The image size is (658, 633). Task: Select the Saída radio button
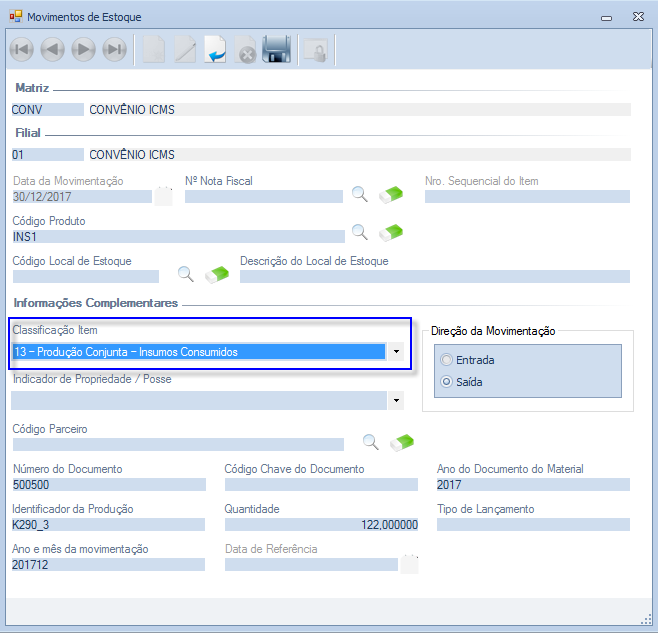tap(446, 382)
